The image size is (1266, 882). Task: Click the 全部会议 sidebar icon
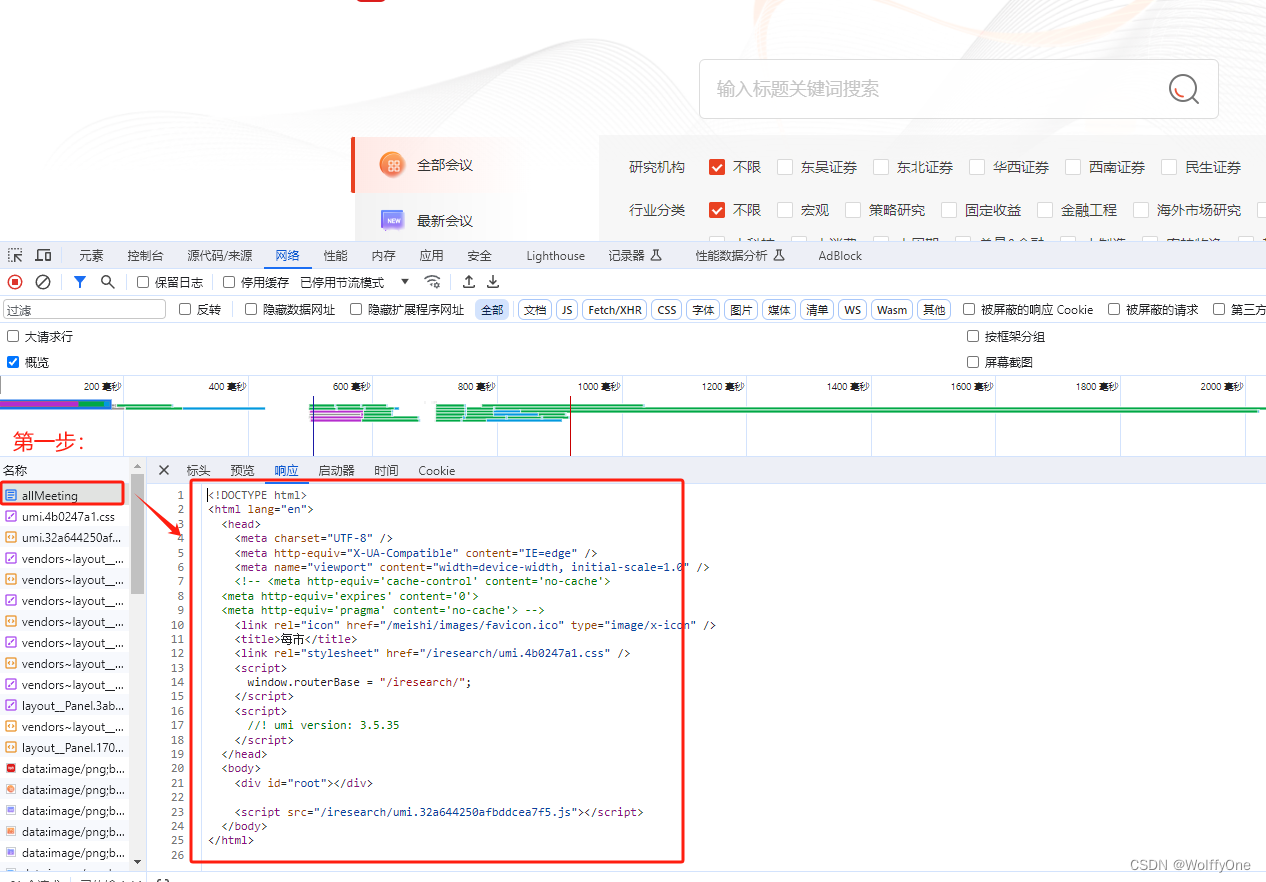pyautogui.click(x=392, y=165)
